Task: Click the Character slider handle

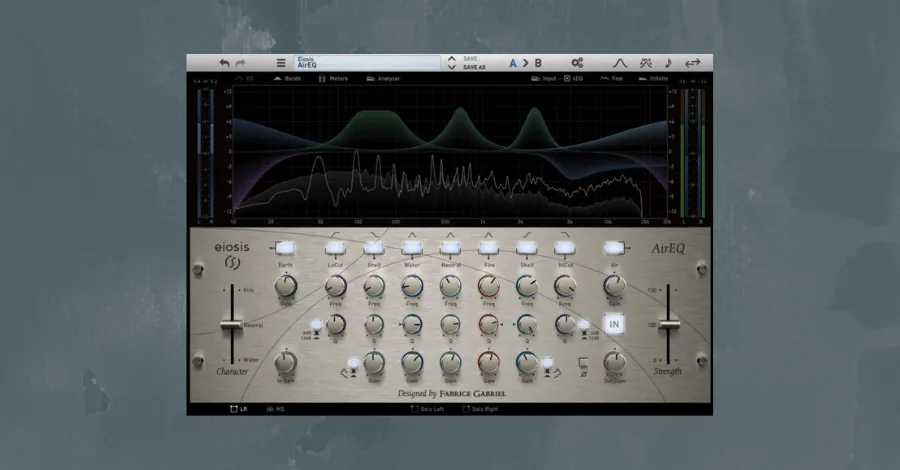Action: [231, 325]
